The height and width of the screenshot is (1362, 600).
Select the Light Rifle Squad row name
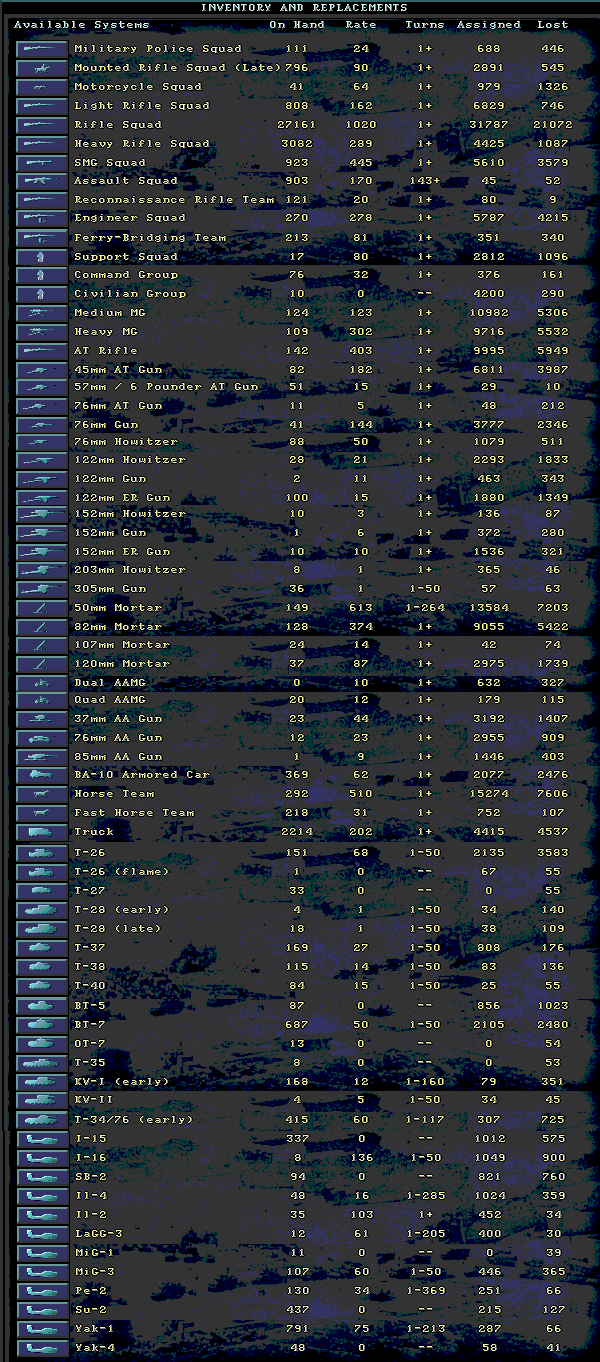142,105
